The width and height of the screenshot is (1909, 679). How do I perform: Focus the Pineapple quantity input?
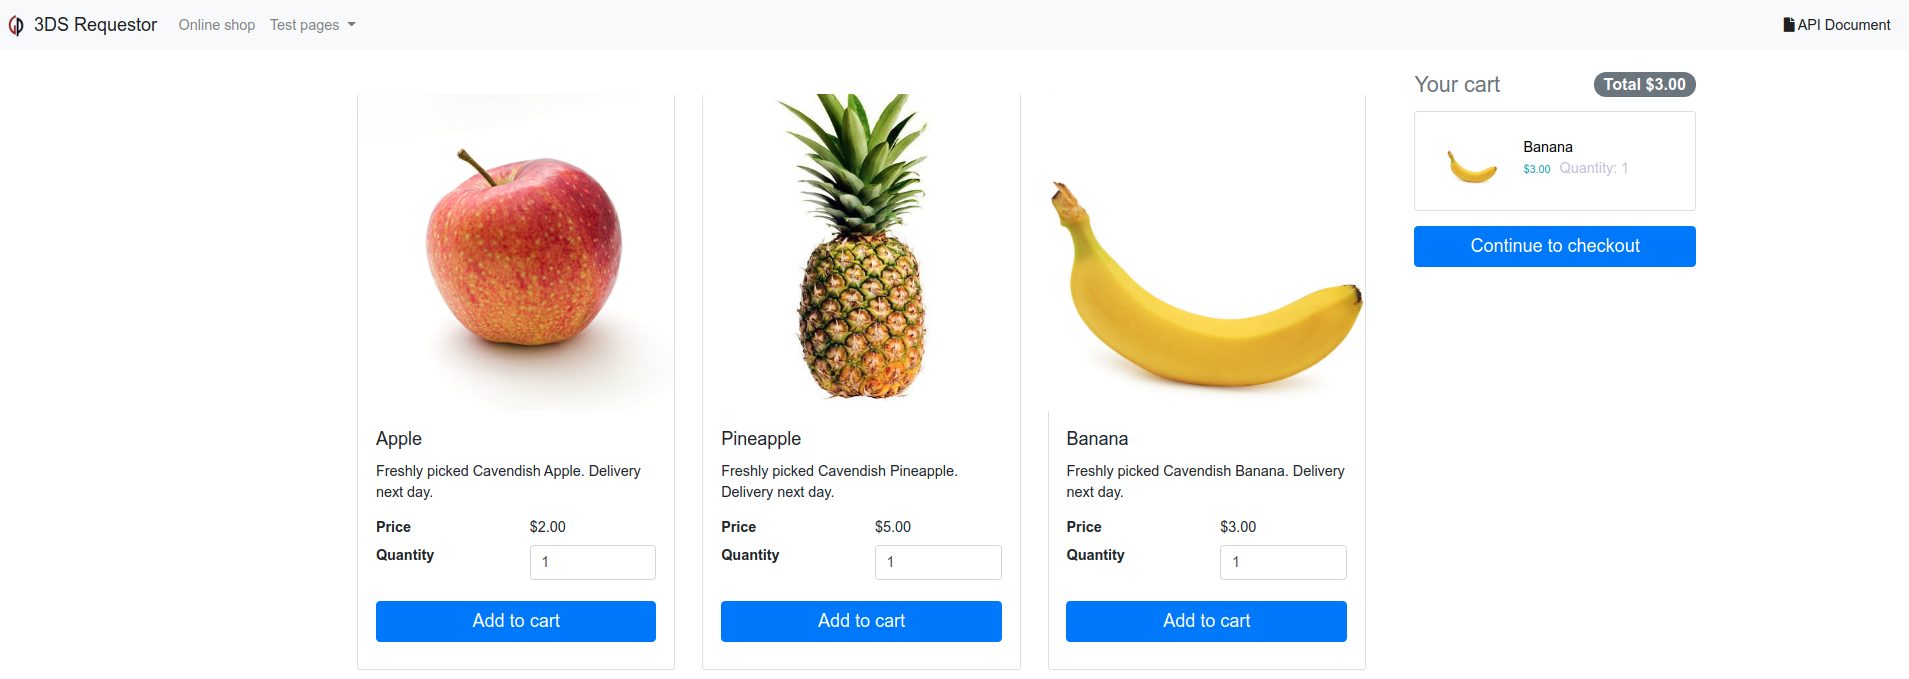pos(937,562)
